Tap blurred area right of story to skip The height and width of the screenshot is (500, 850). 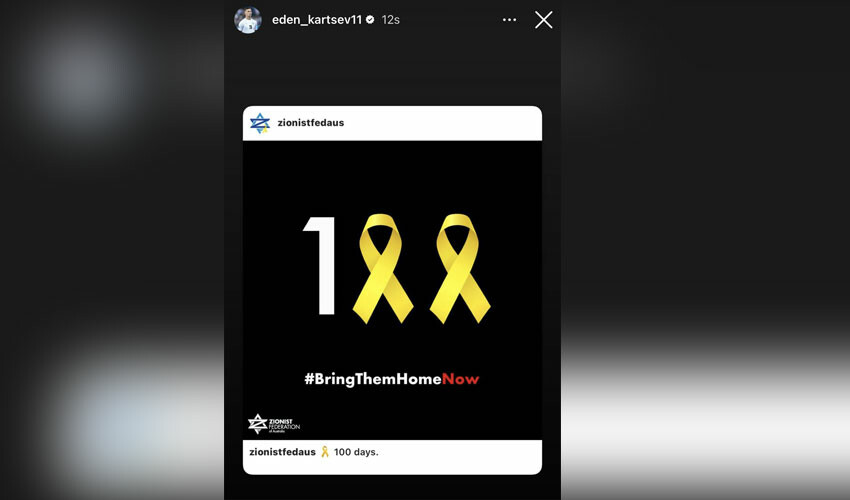705,250
